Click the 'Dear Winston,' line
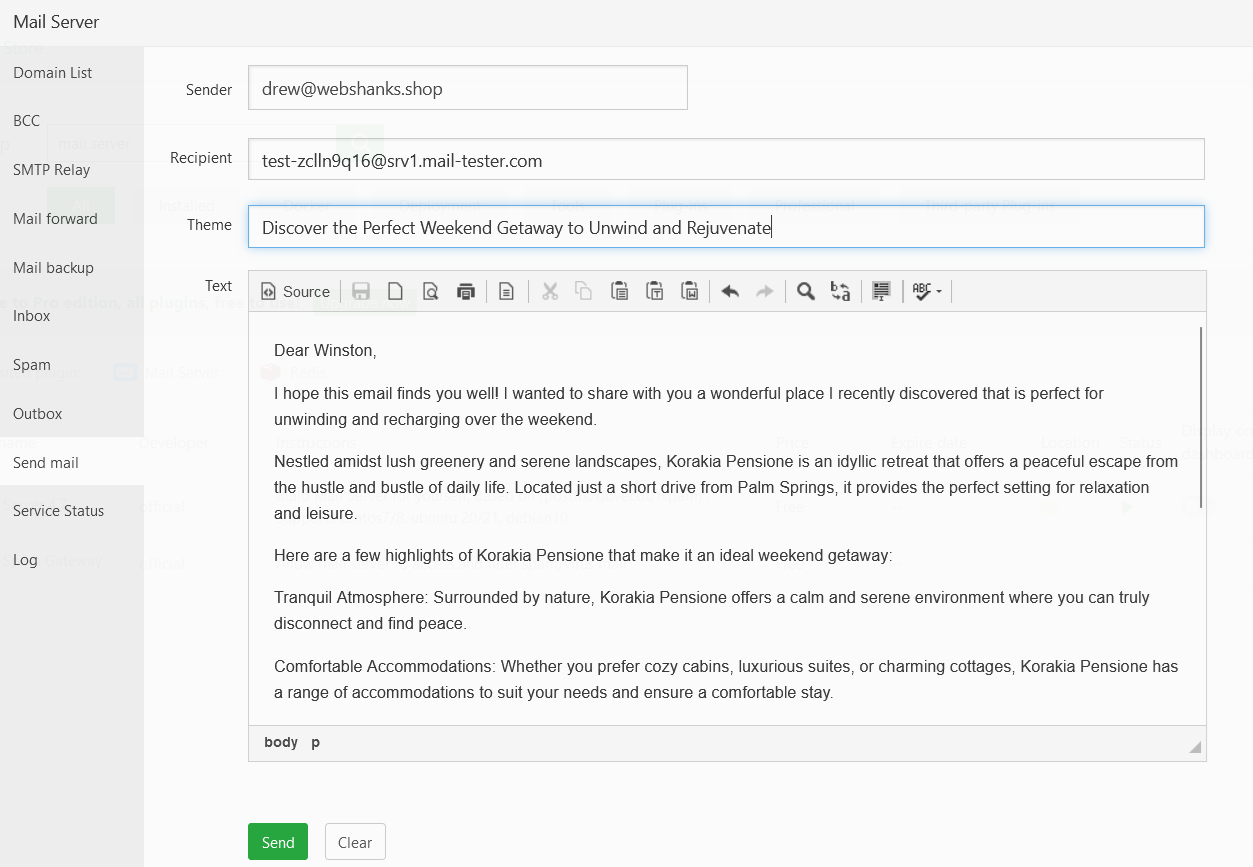Screen dimensions: 1253x867 click(325, 351)
